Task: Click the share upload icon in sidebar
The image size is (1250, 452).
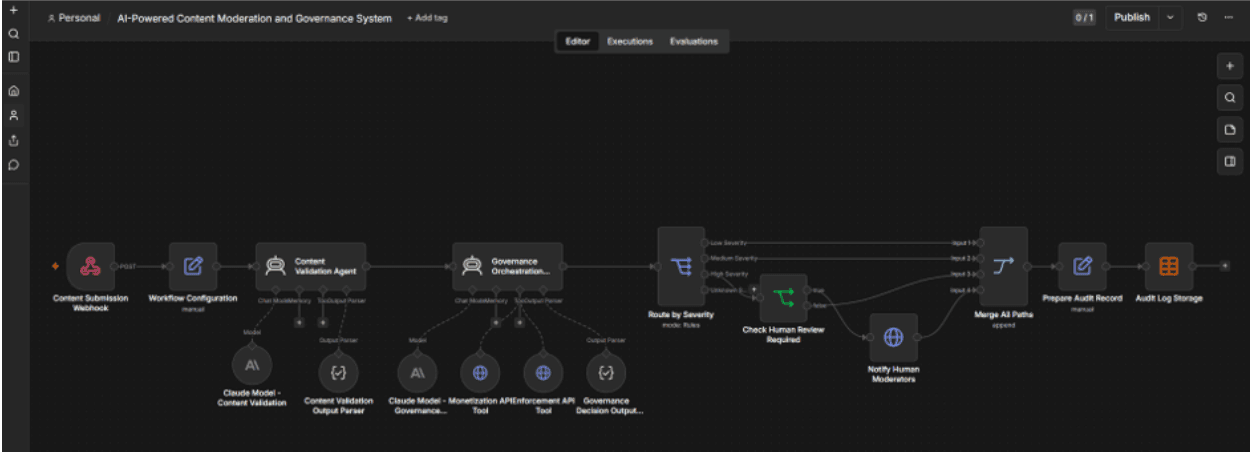Action: click(x=14, y=141)
